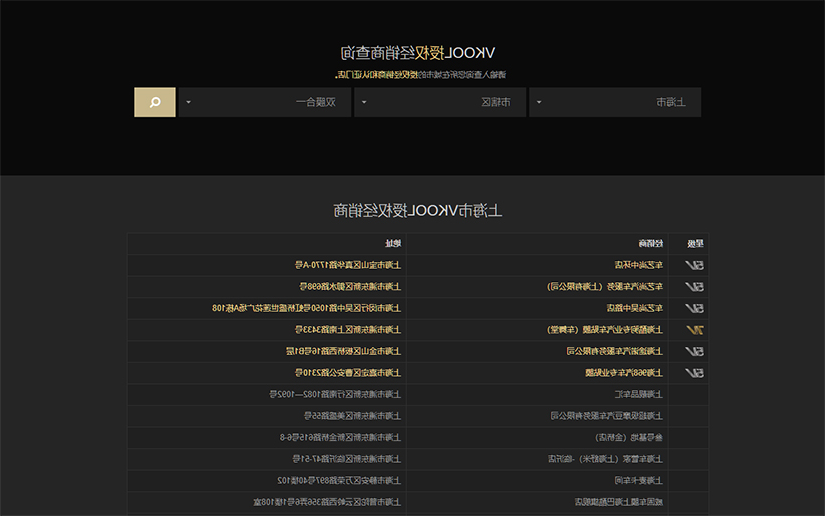
Task: Click star badge in 车艺尚吴中路店 row
Action: (695, 308)
